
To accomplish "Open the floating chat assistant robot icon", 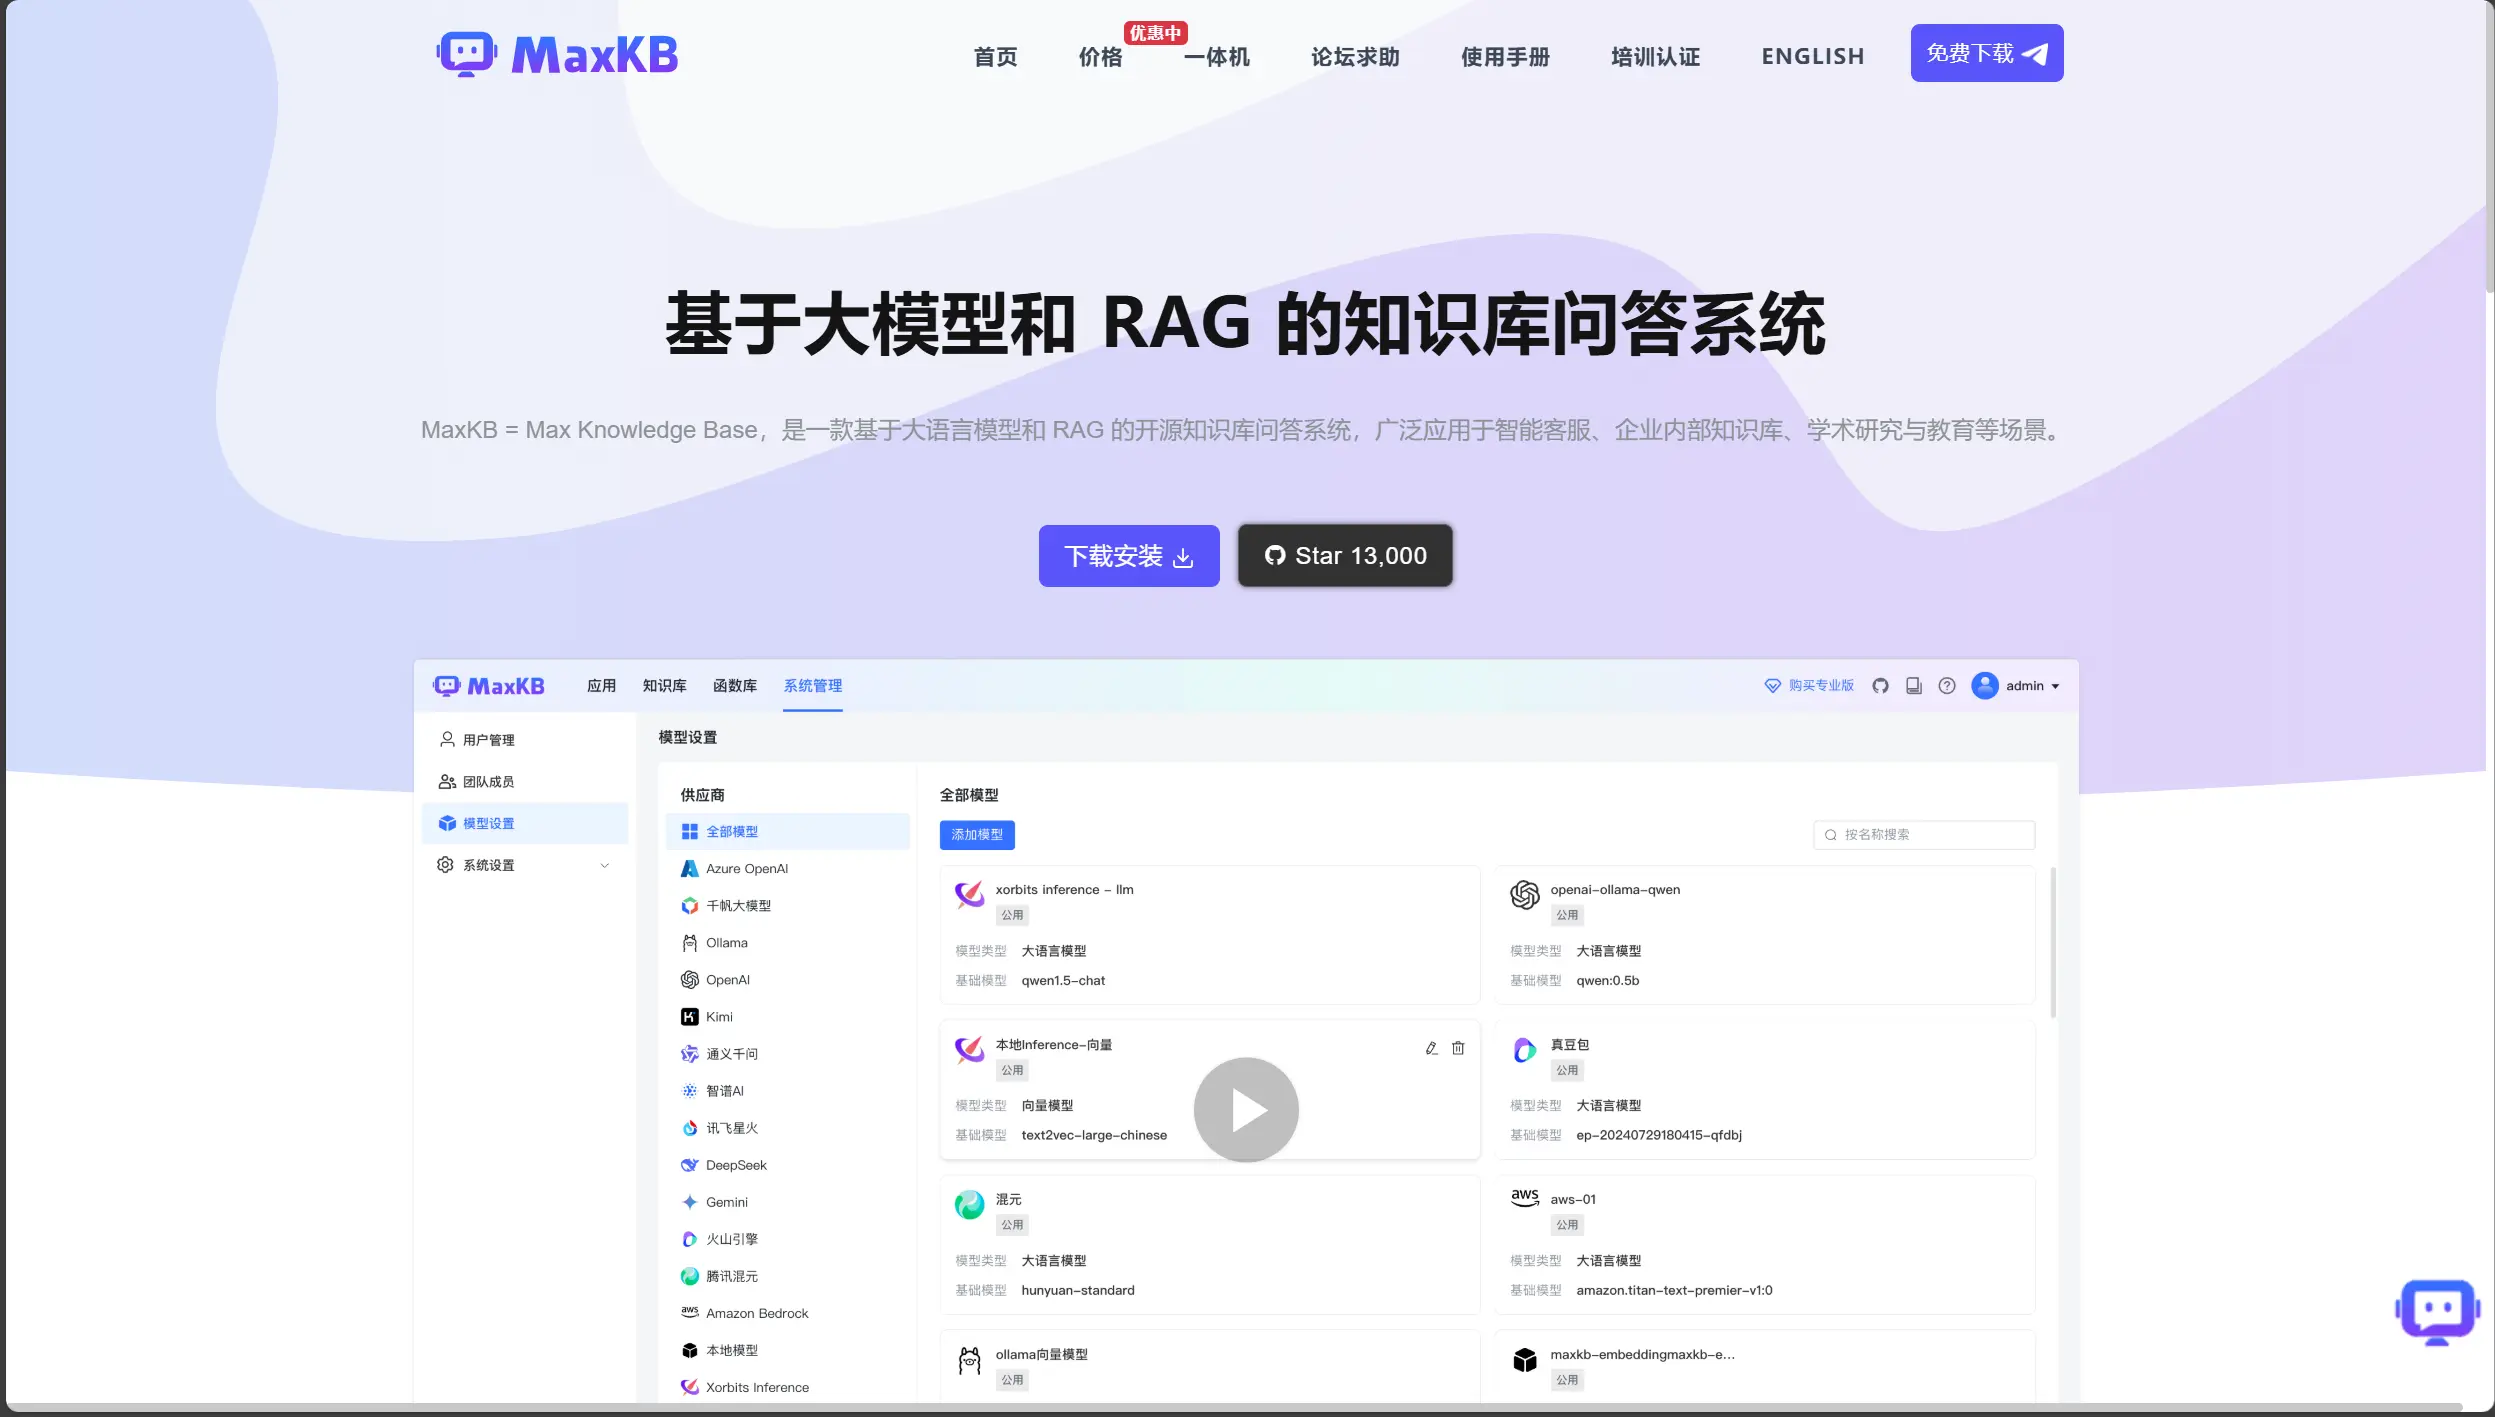I will tap(2437, 1311).
